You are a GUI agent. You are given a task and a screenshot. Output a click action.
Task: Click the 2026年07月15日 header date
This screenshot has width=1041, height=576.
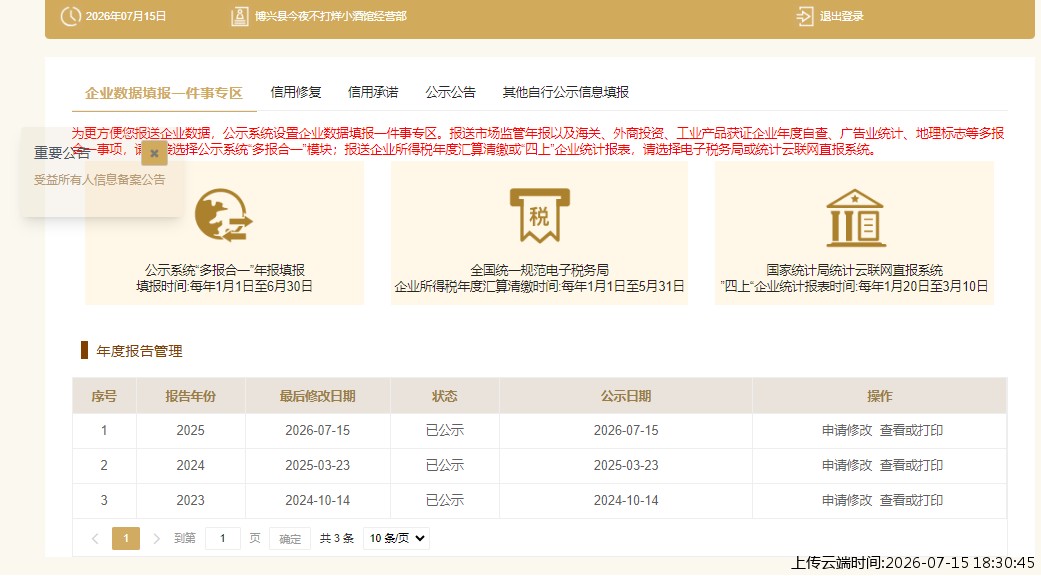[x=125, y=16]
